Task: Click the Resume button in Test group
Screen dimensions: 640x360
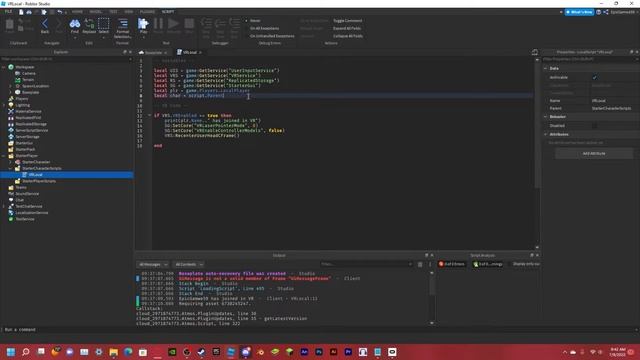Action: point(173,26)
